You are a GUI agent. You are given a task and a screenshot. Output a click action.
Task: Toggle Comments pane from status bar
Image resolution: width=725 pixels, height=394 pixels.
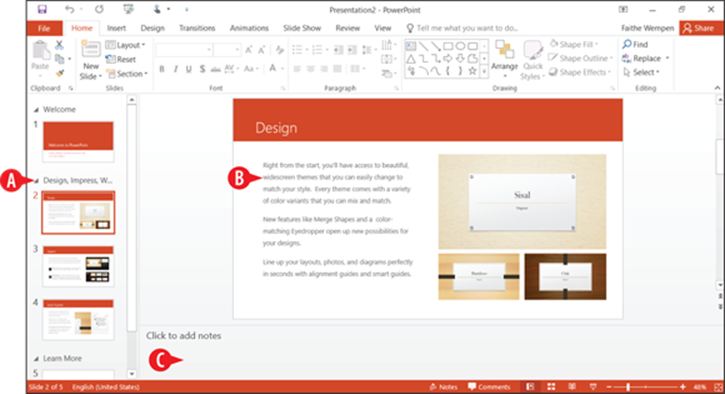[489, 387]
